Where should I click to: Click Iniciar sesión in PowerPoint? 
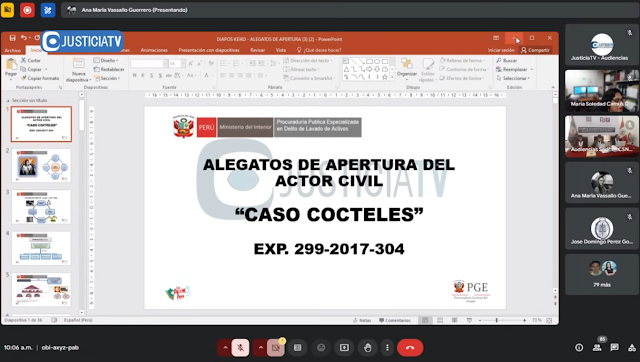click(x=501, y=50)
